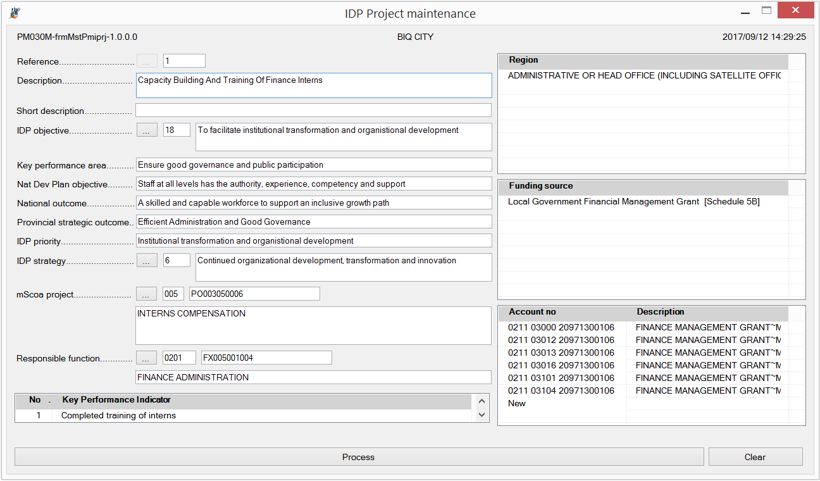The height and width of the screenshot is (481, 820).
Task: Click the IDP strategy code field 6
Action: click(177, 260)
